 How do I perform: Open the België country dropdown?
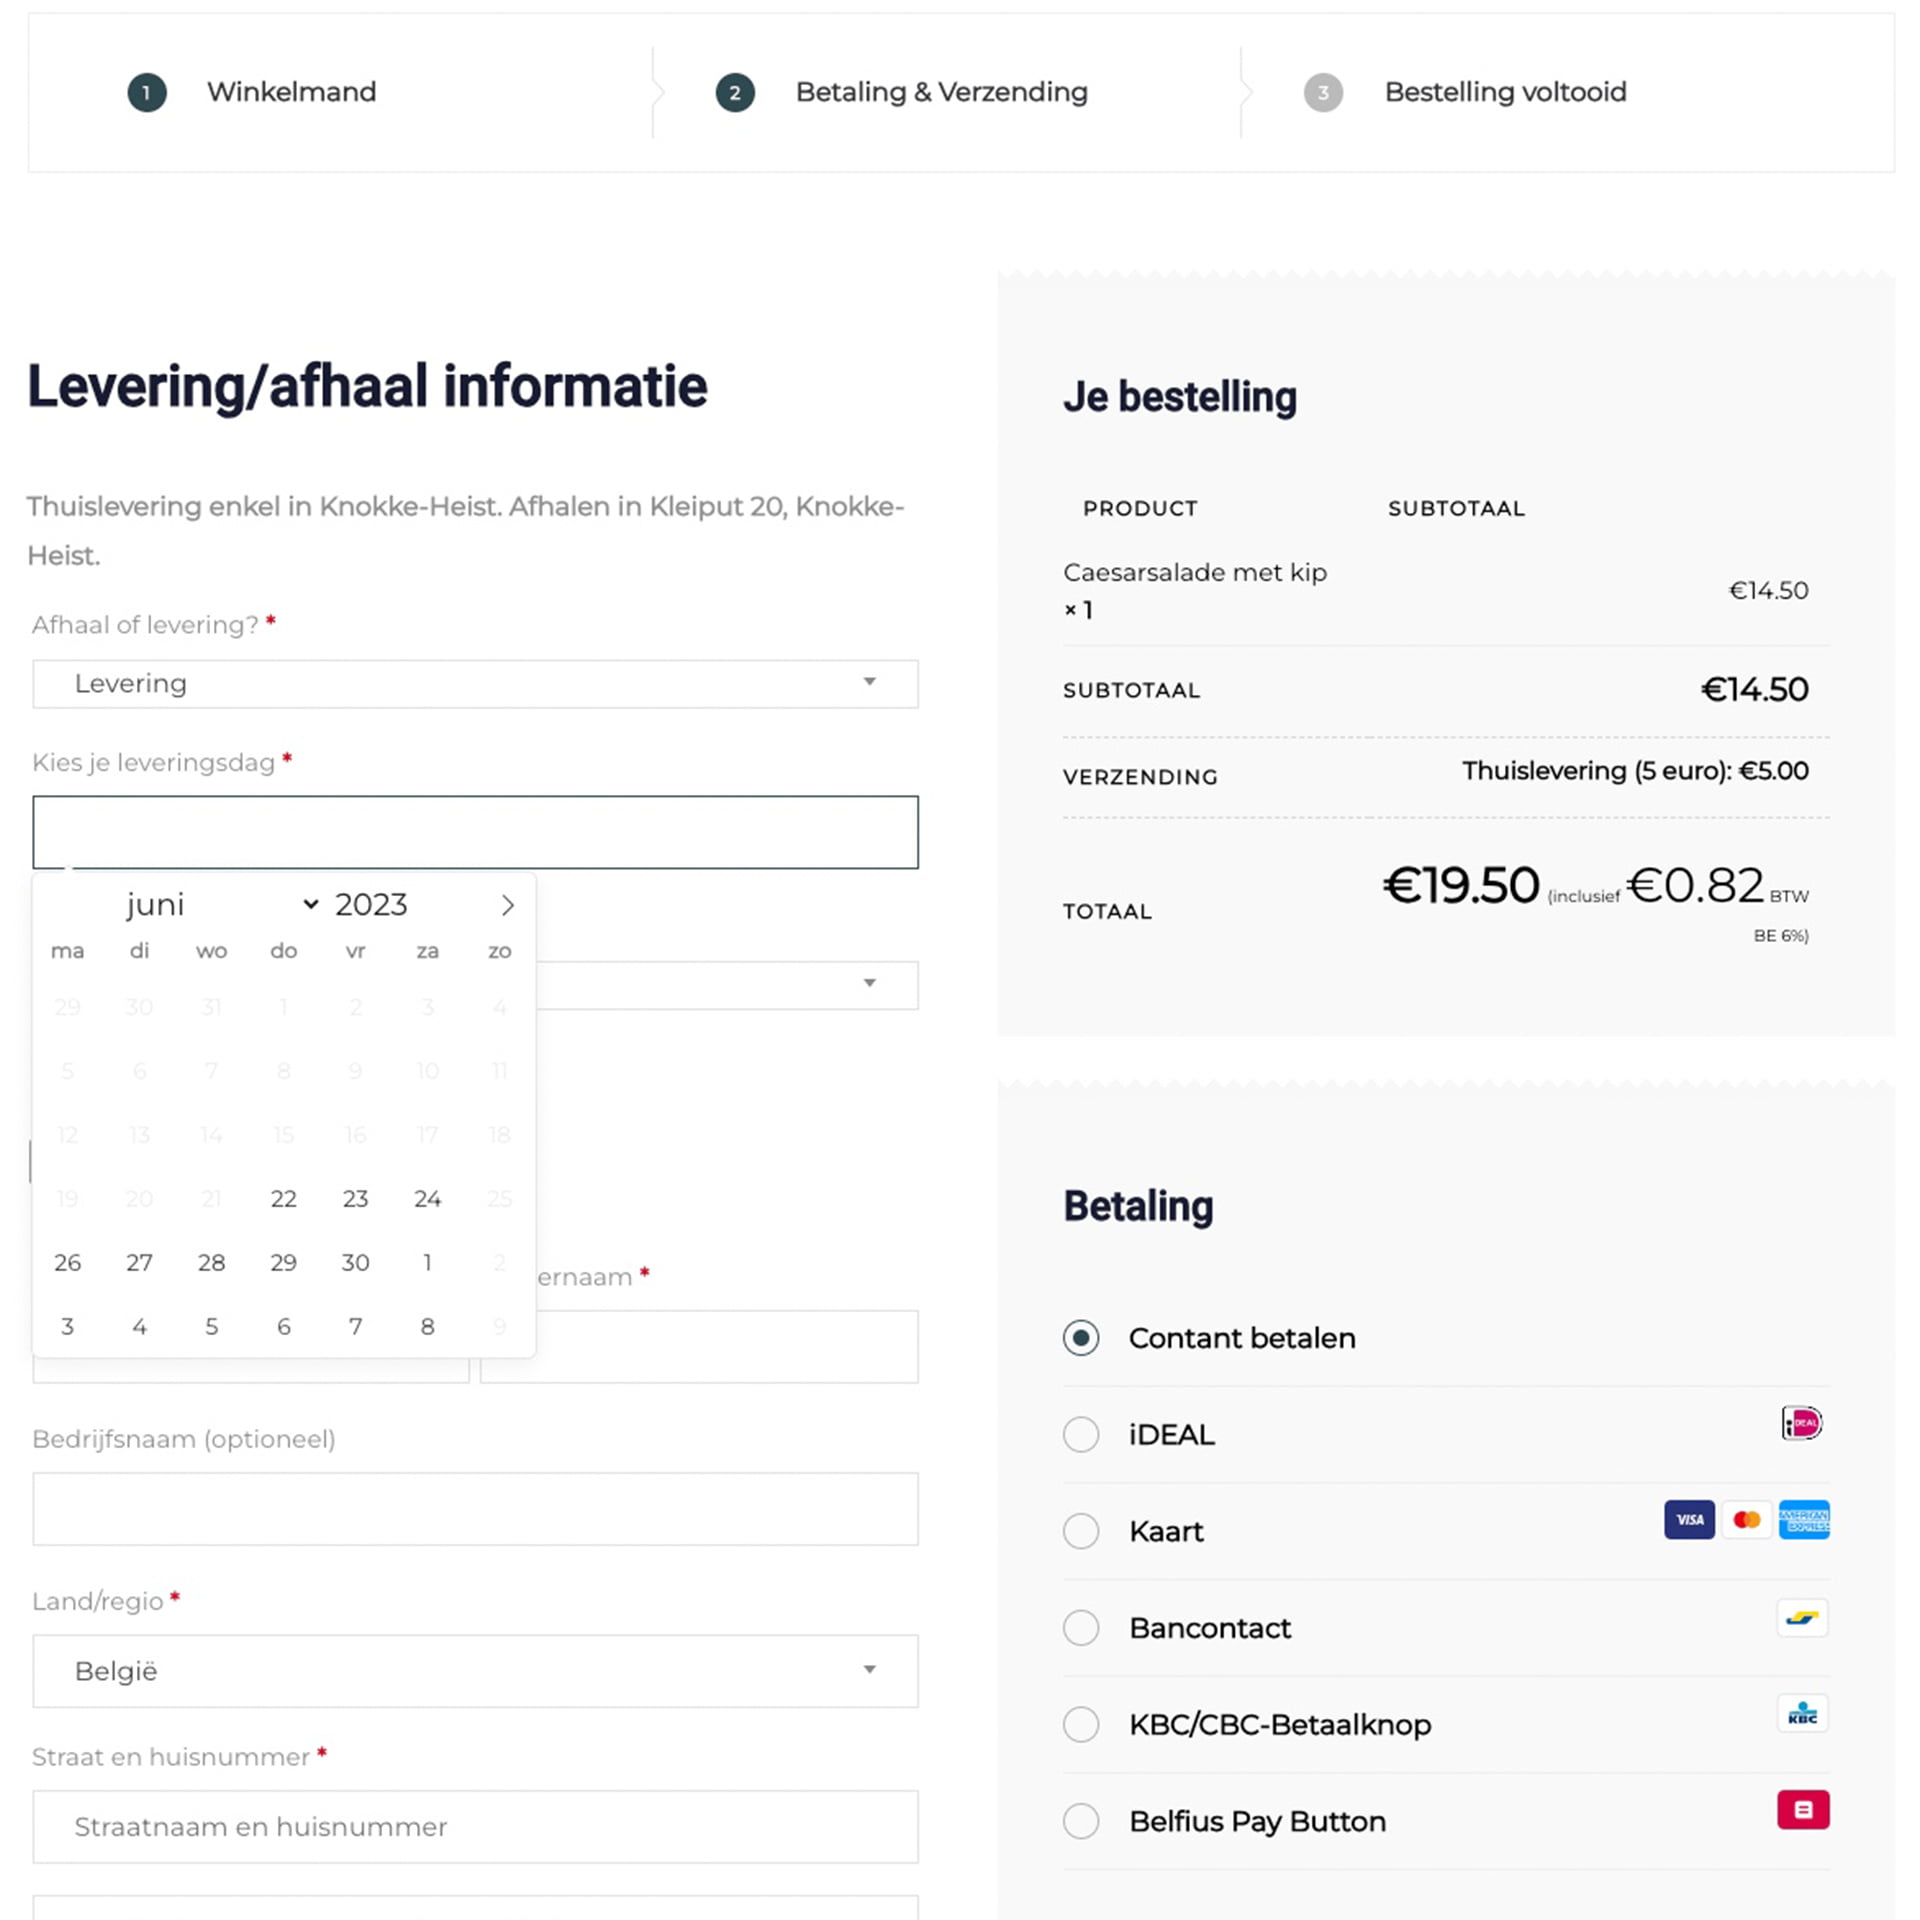tap(475, 1671)
